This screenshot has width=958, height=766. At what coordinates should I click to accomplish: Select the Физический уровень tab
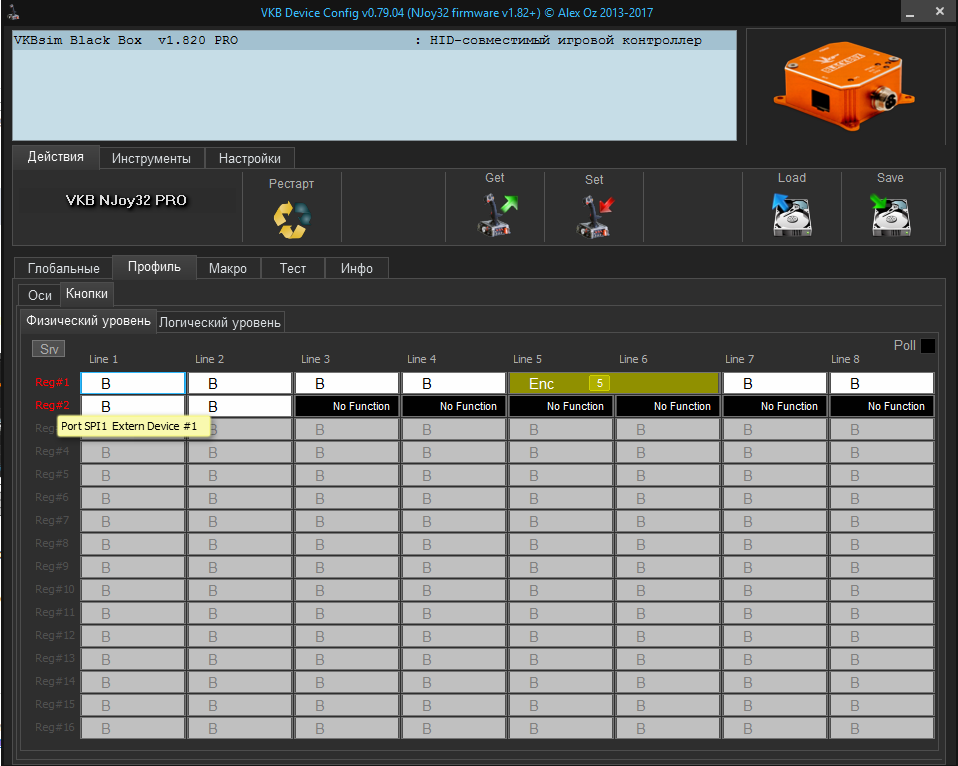coord(88,321)
